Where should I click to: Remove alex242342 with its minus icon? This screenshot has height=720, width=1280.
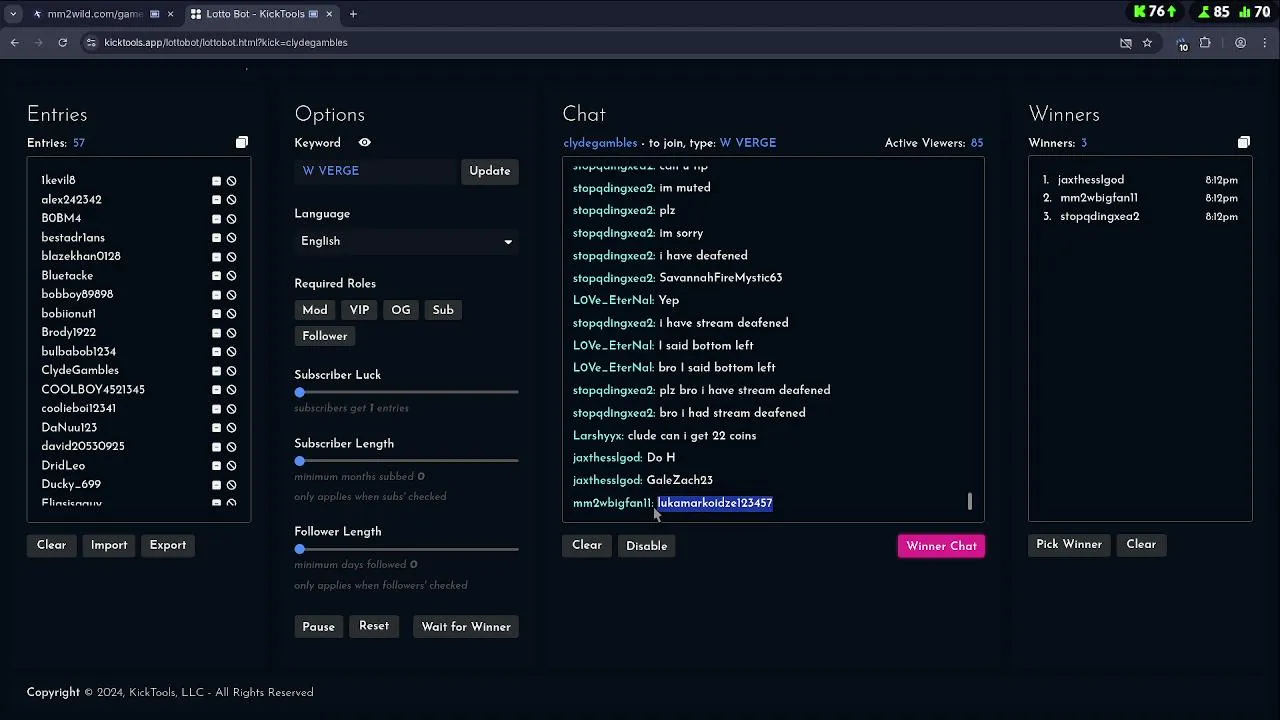pyautogui.click(x=216, y=200)
